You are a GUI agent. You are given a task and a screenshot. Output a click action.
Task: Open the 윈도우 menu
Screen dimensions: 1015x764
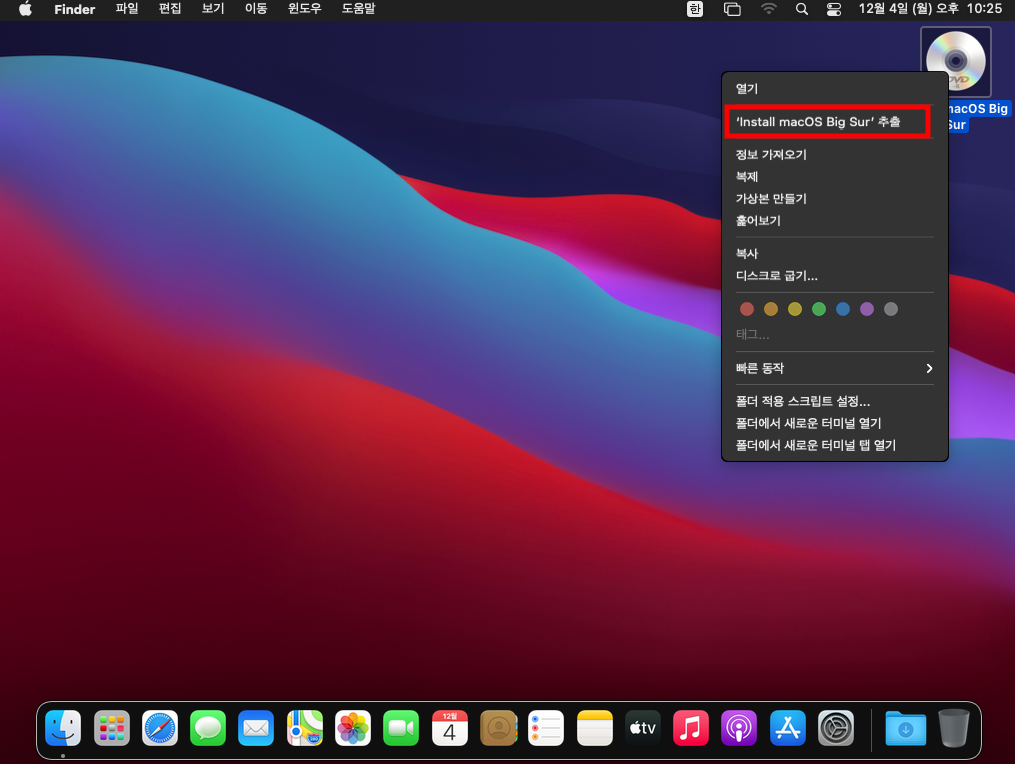pos(304,9)
